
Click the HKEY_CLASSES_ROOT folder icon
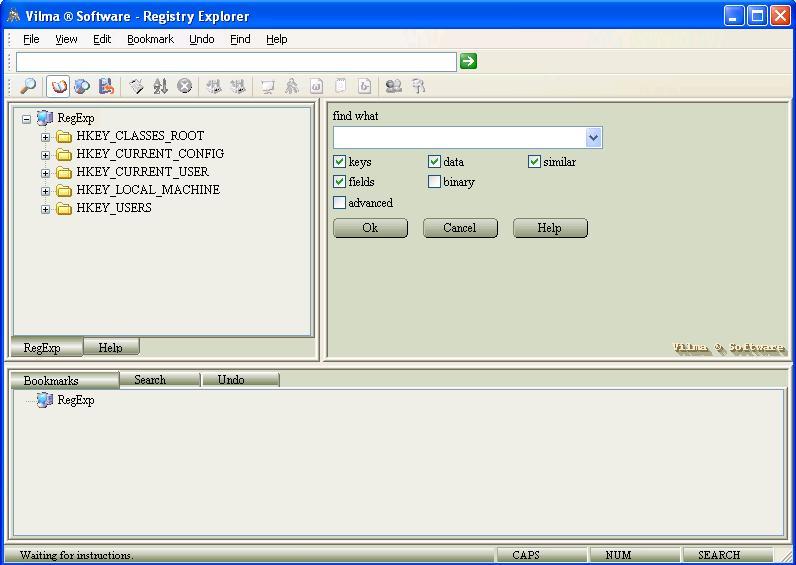click(x=63, y=137)
